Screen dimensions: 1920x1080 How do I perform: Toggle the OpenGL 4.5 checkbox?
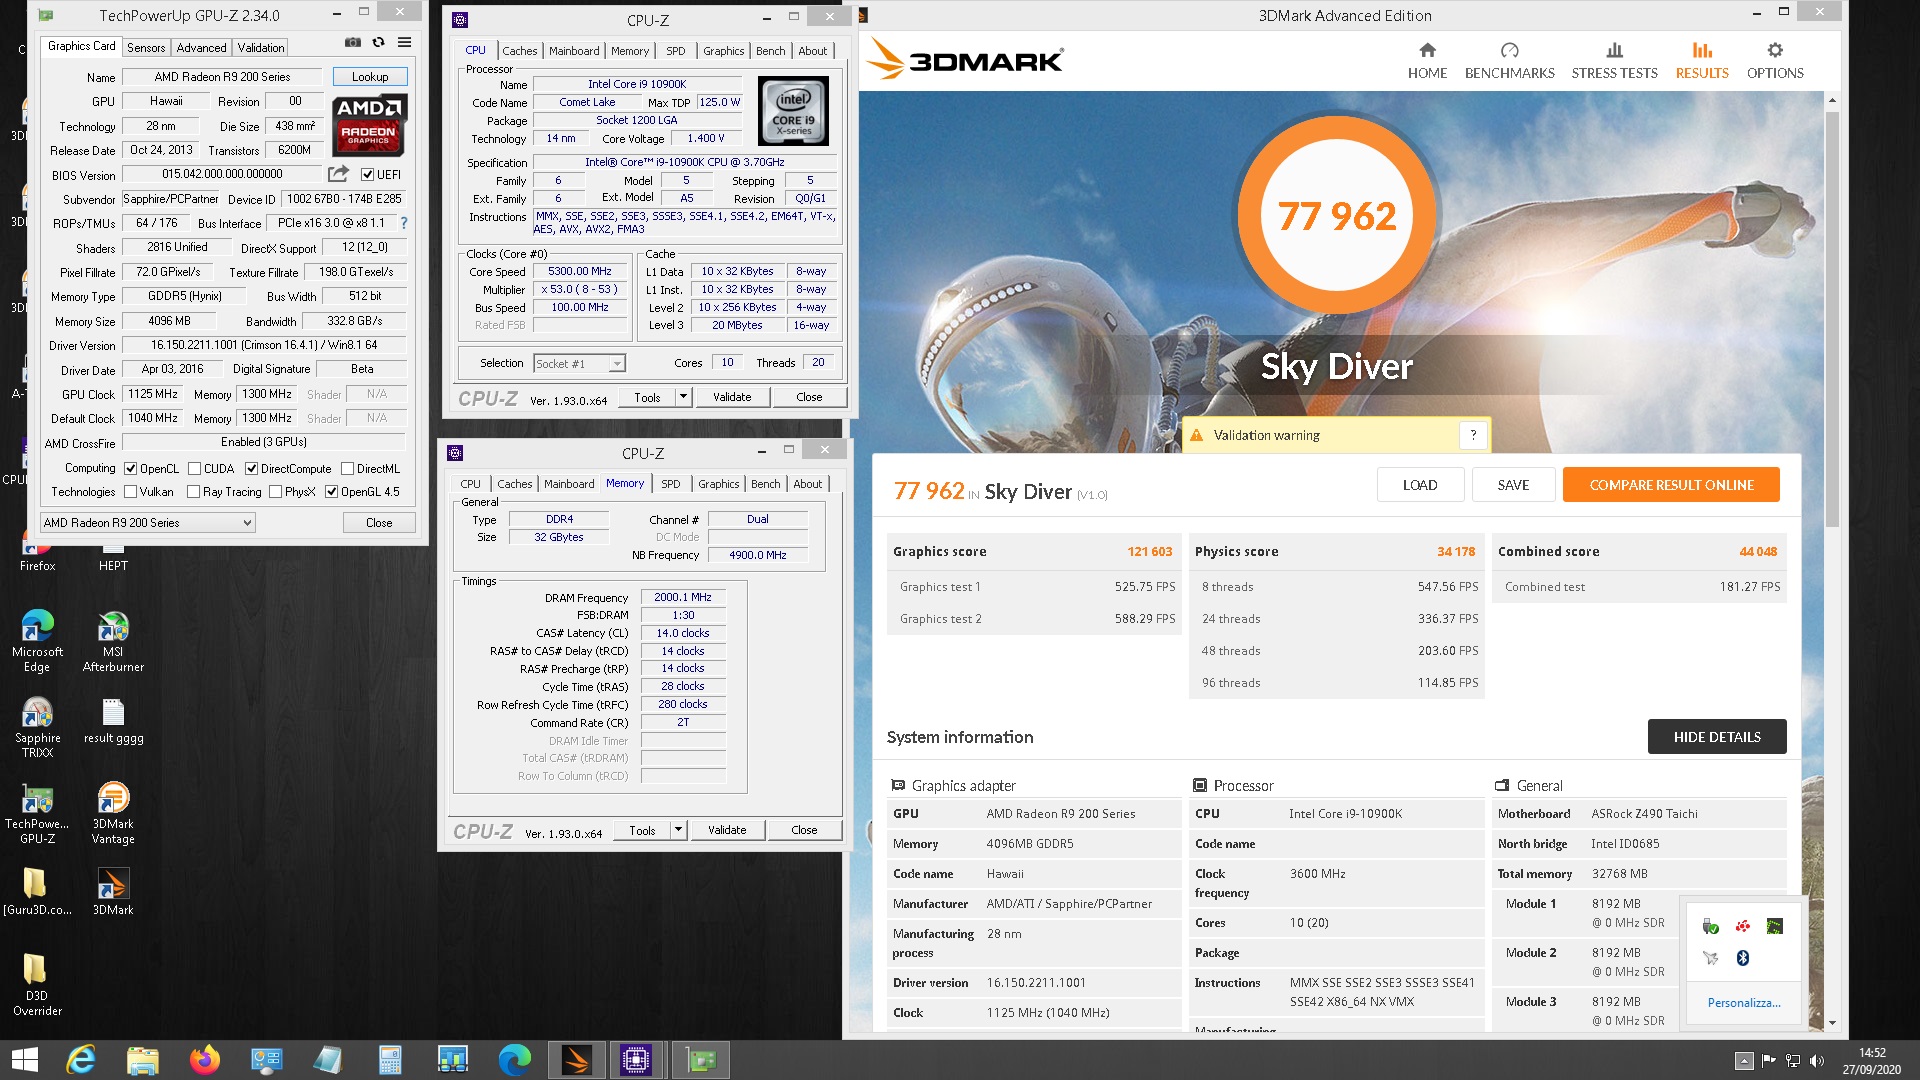tap(331, 492)
